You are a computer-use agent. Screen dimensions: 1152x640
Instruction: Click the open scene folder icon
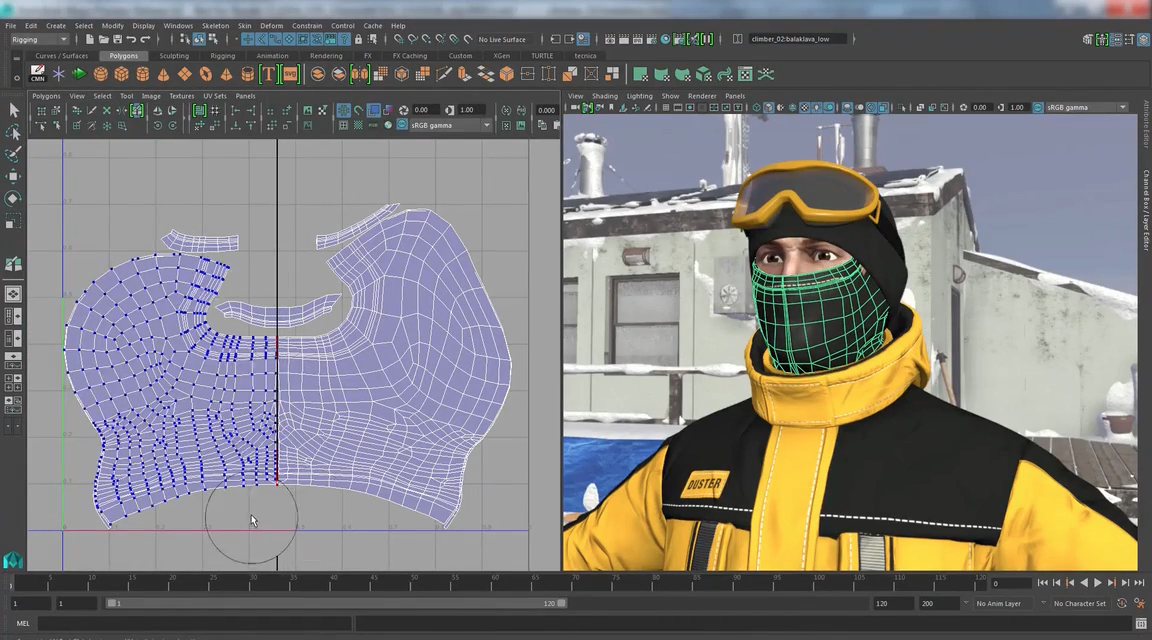pyautogui.click(x=103, y=39)
